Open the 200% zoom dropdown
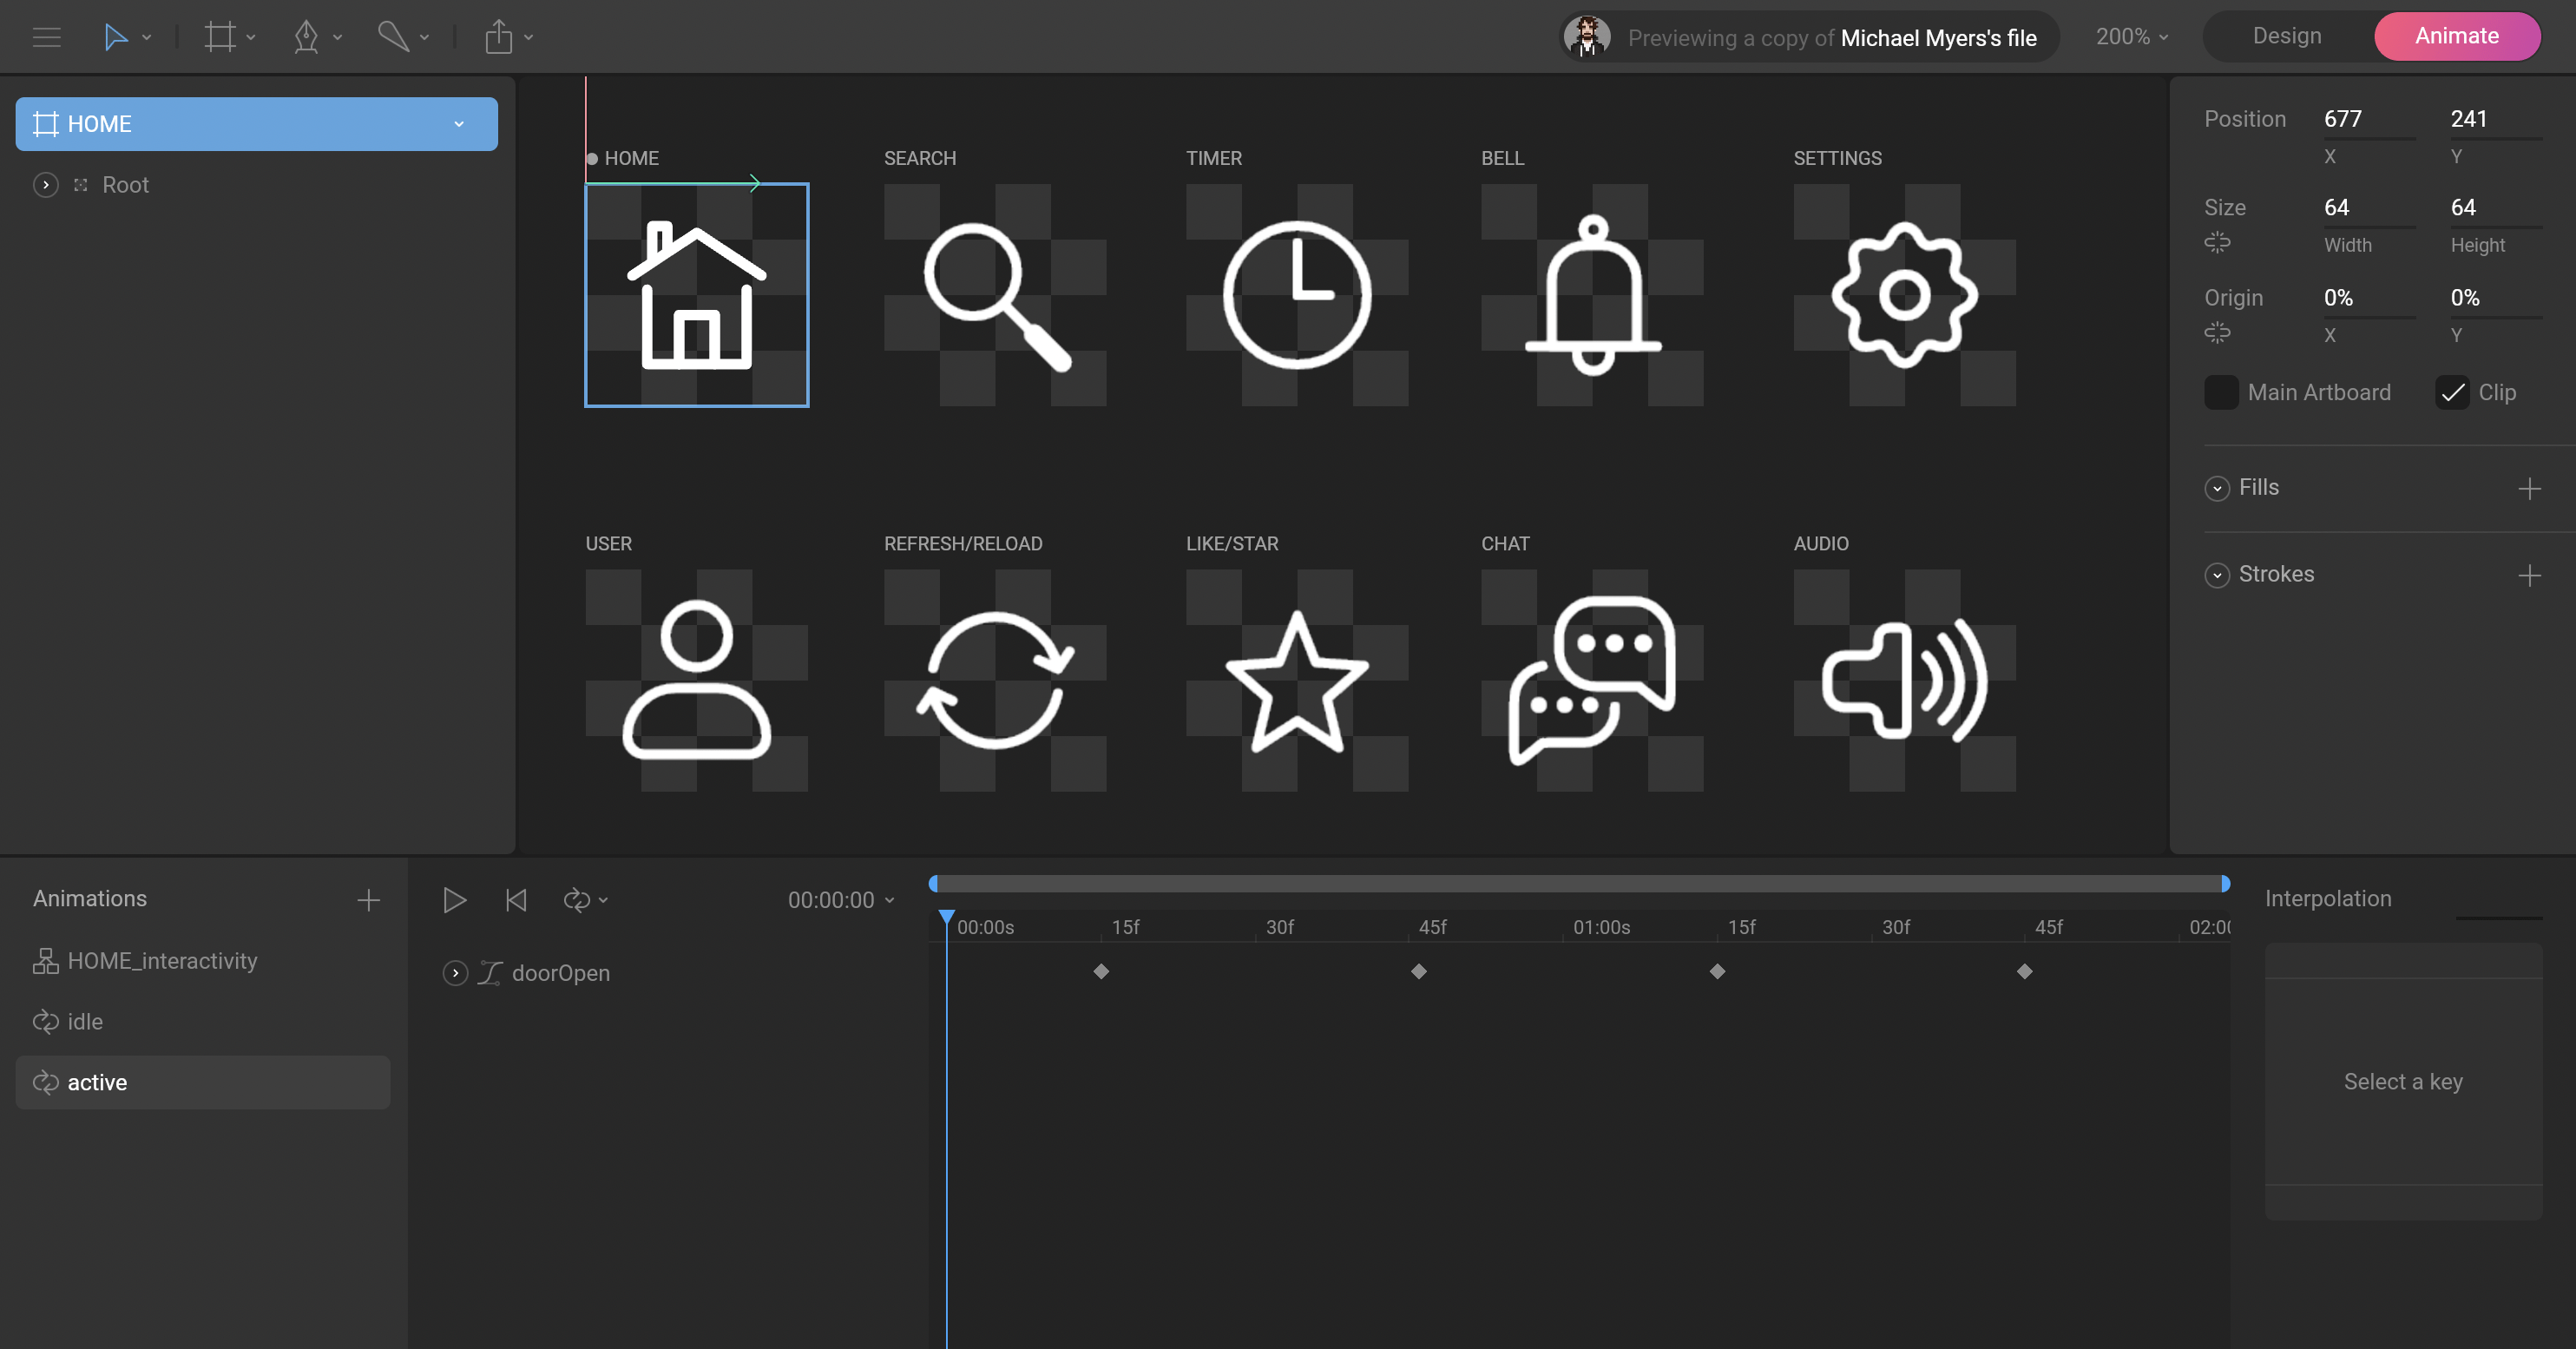This screenshot has width=2576, height=1349. tap(2131, 37)
